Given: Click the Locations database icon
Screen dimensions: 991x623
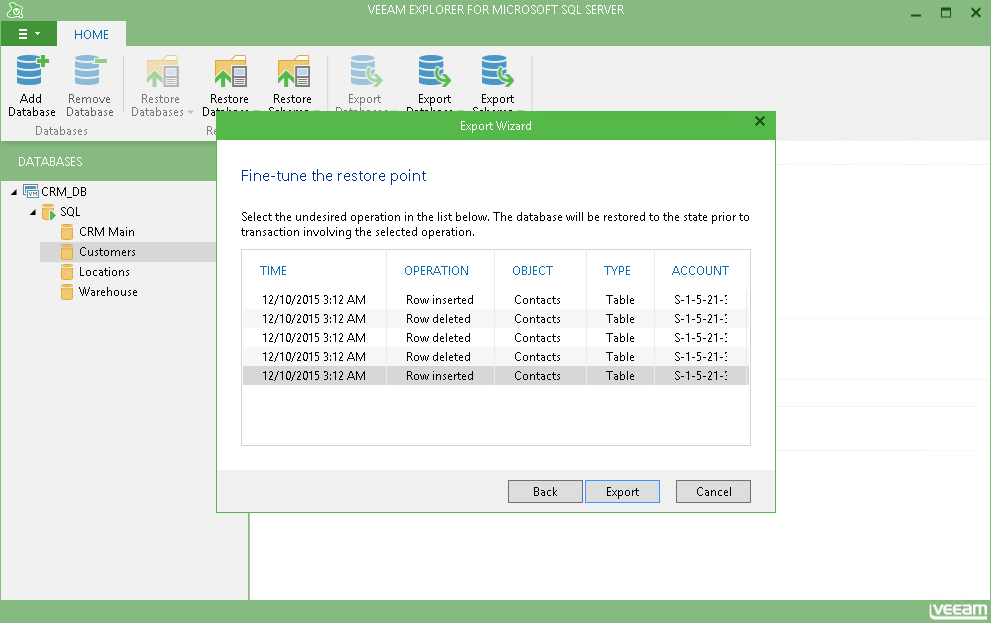Looking at the screenshot, I should (x=67, y=272).
